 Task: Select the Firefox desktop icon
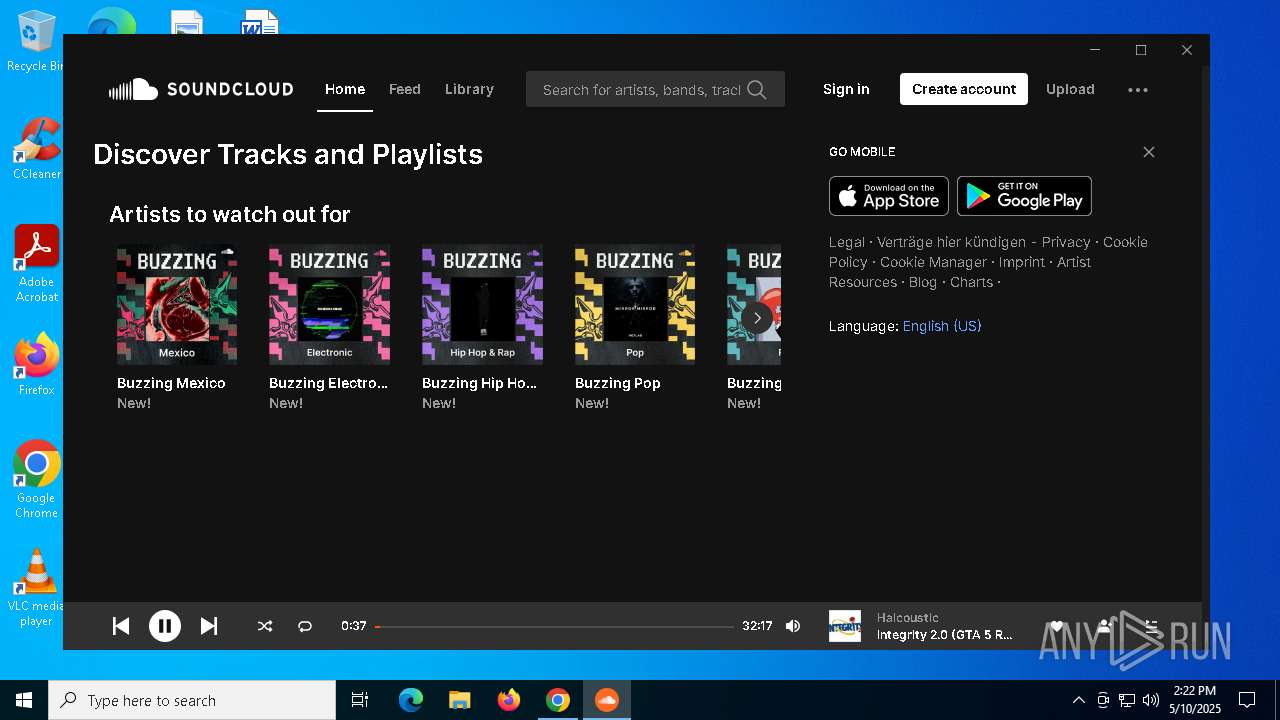tap(37, 365)
